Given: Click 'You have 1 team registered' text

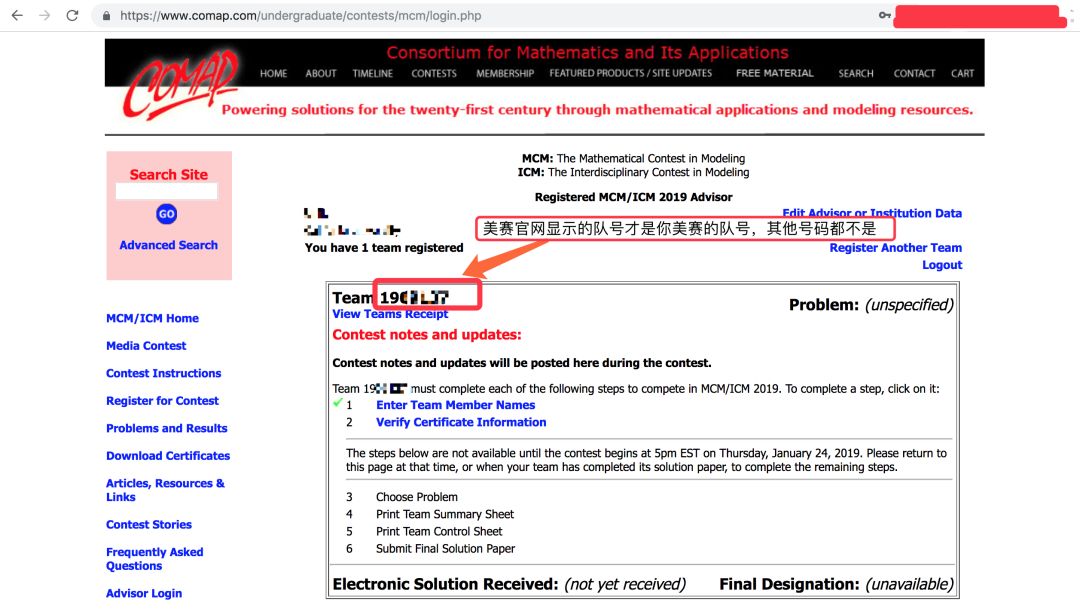Looking at the screenshot, I should 384,248.
